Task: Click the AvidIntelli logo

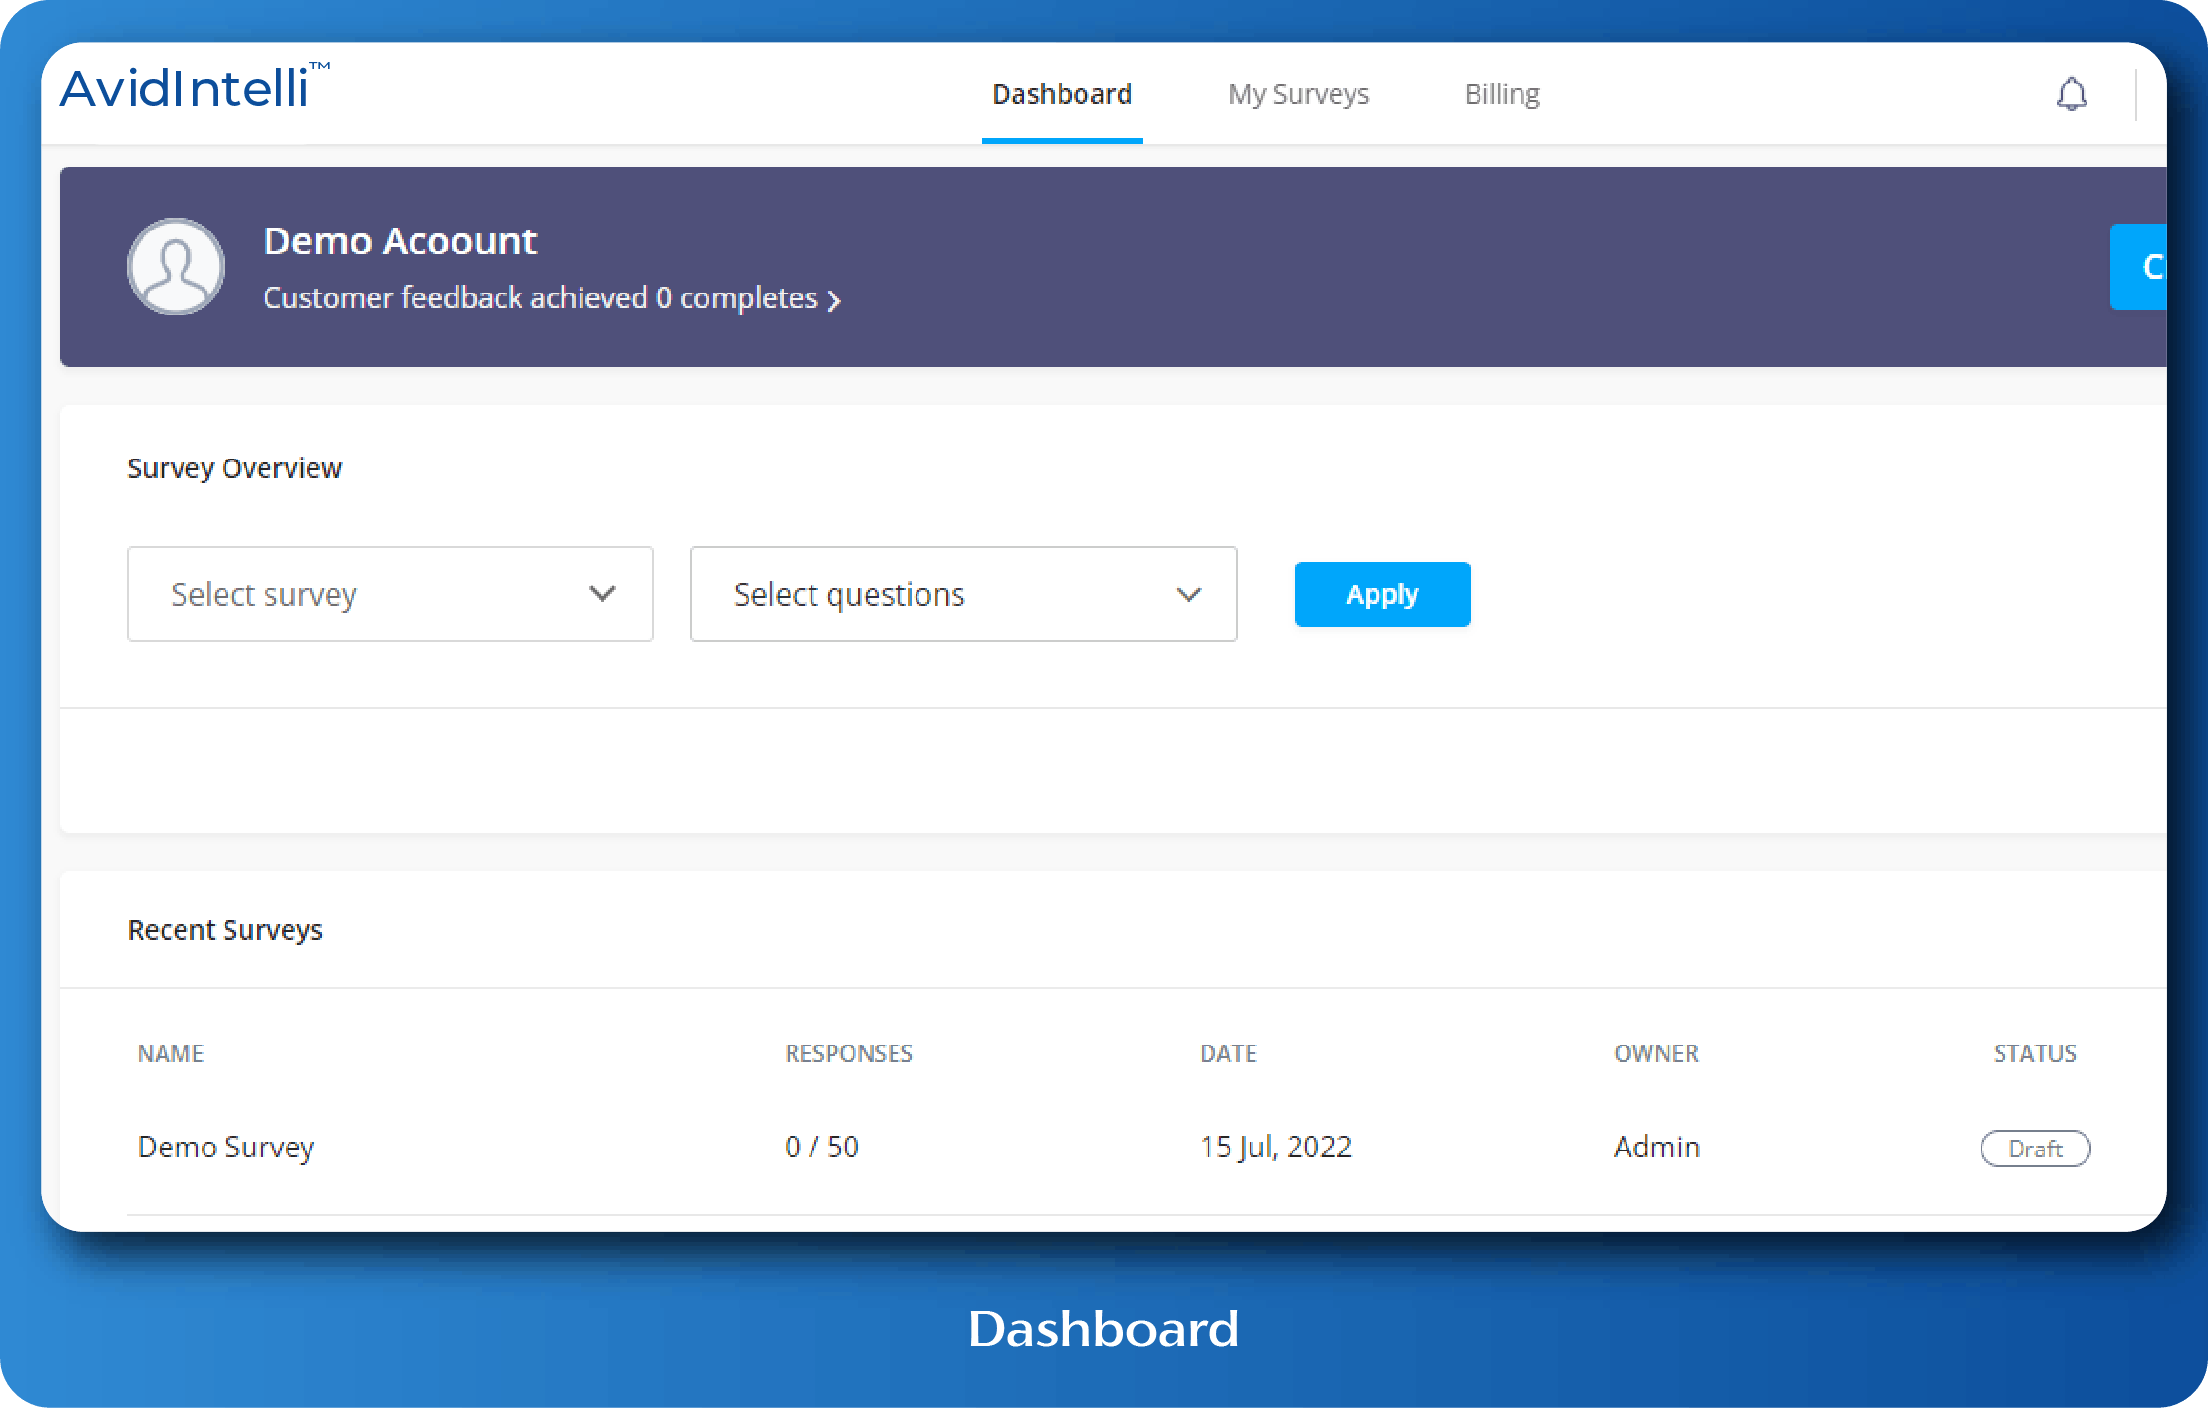Action: 195,86
